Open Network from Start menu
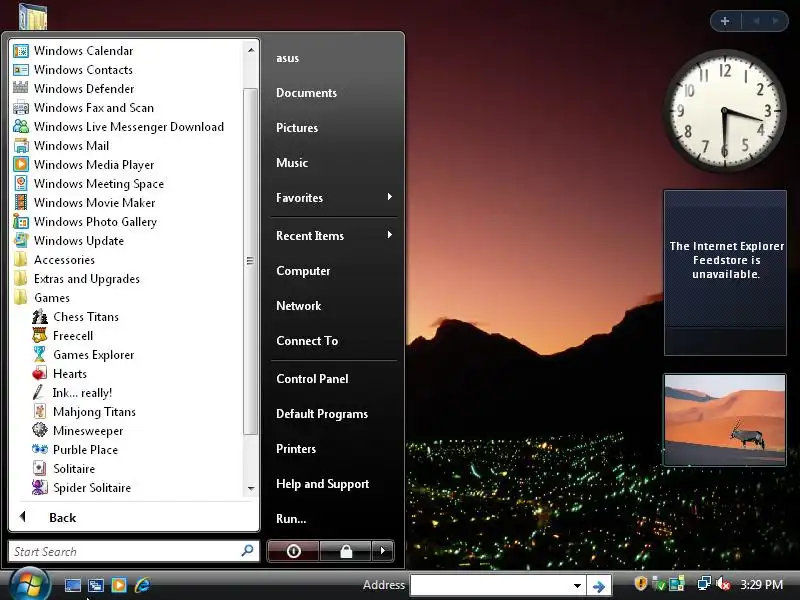800x600 pixels. point(298,306)
